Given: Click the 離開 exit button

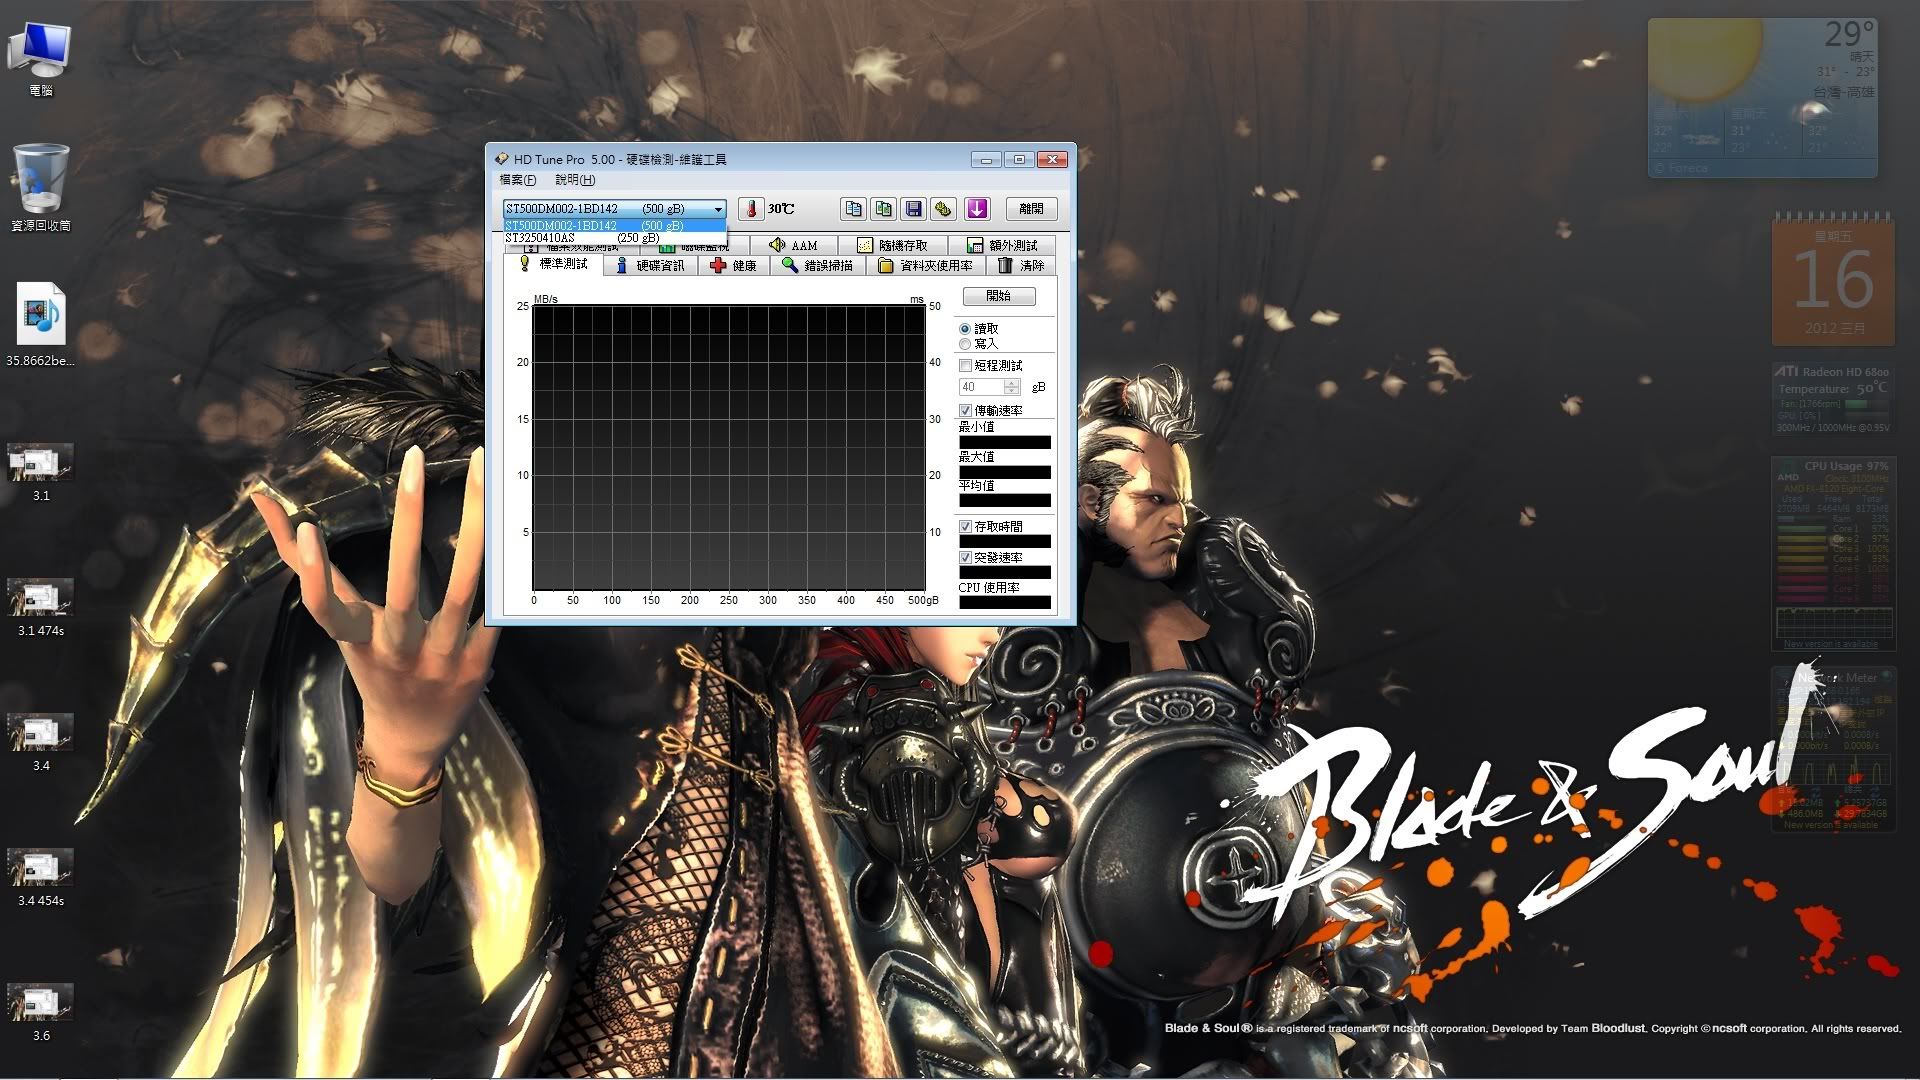Looking at the screenshot, I should 1031,209.
